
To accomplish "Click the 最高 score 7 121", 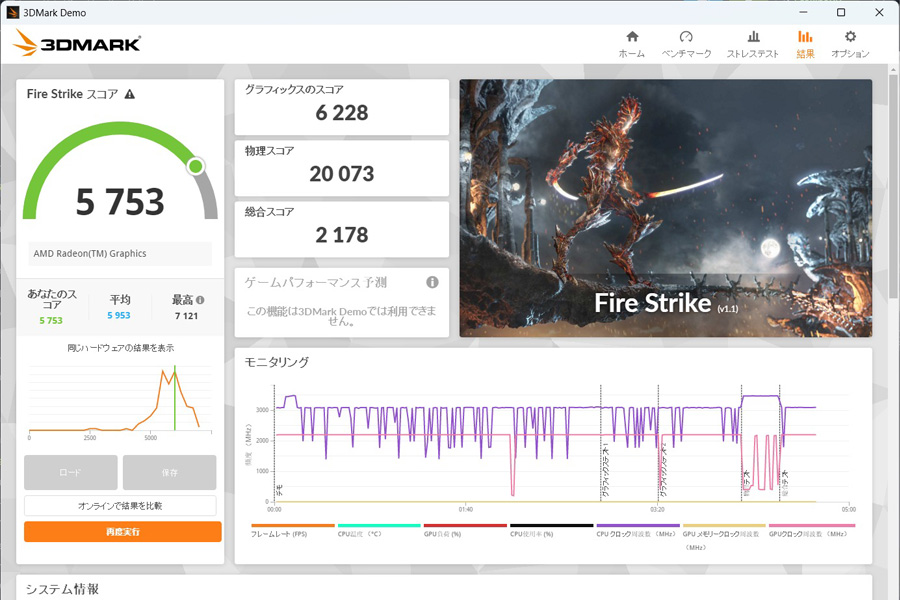I will coord(187,316).
